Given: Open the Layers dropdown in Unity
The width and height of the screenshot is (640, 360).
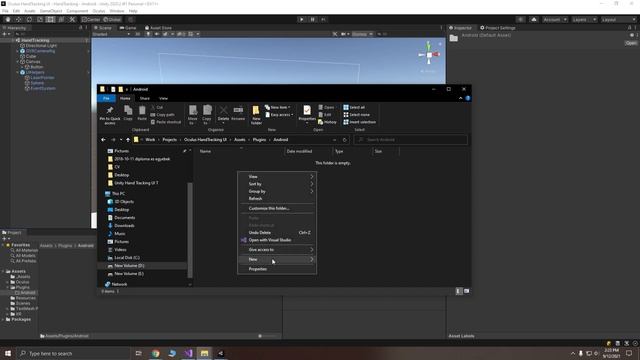Looking at the screenshot, I should pos(584,19).
